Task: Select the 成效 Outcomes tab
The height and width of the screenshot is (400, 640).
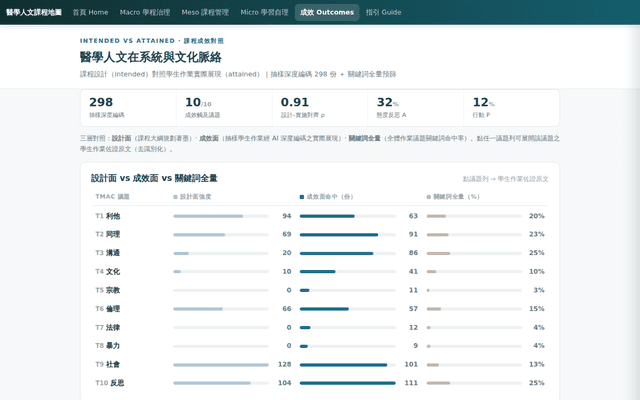Action: point(327,12)
